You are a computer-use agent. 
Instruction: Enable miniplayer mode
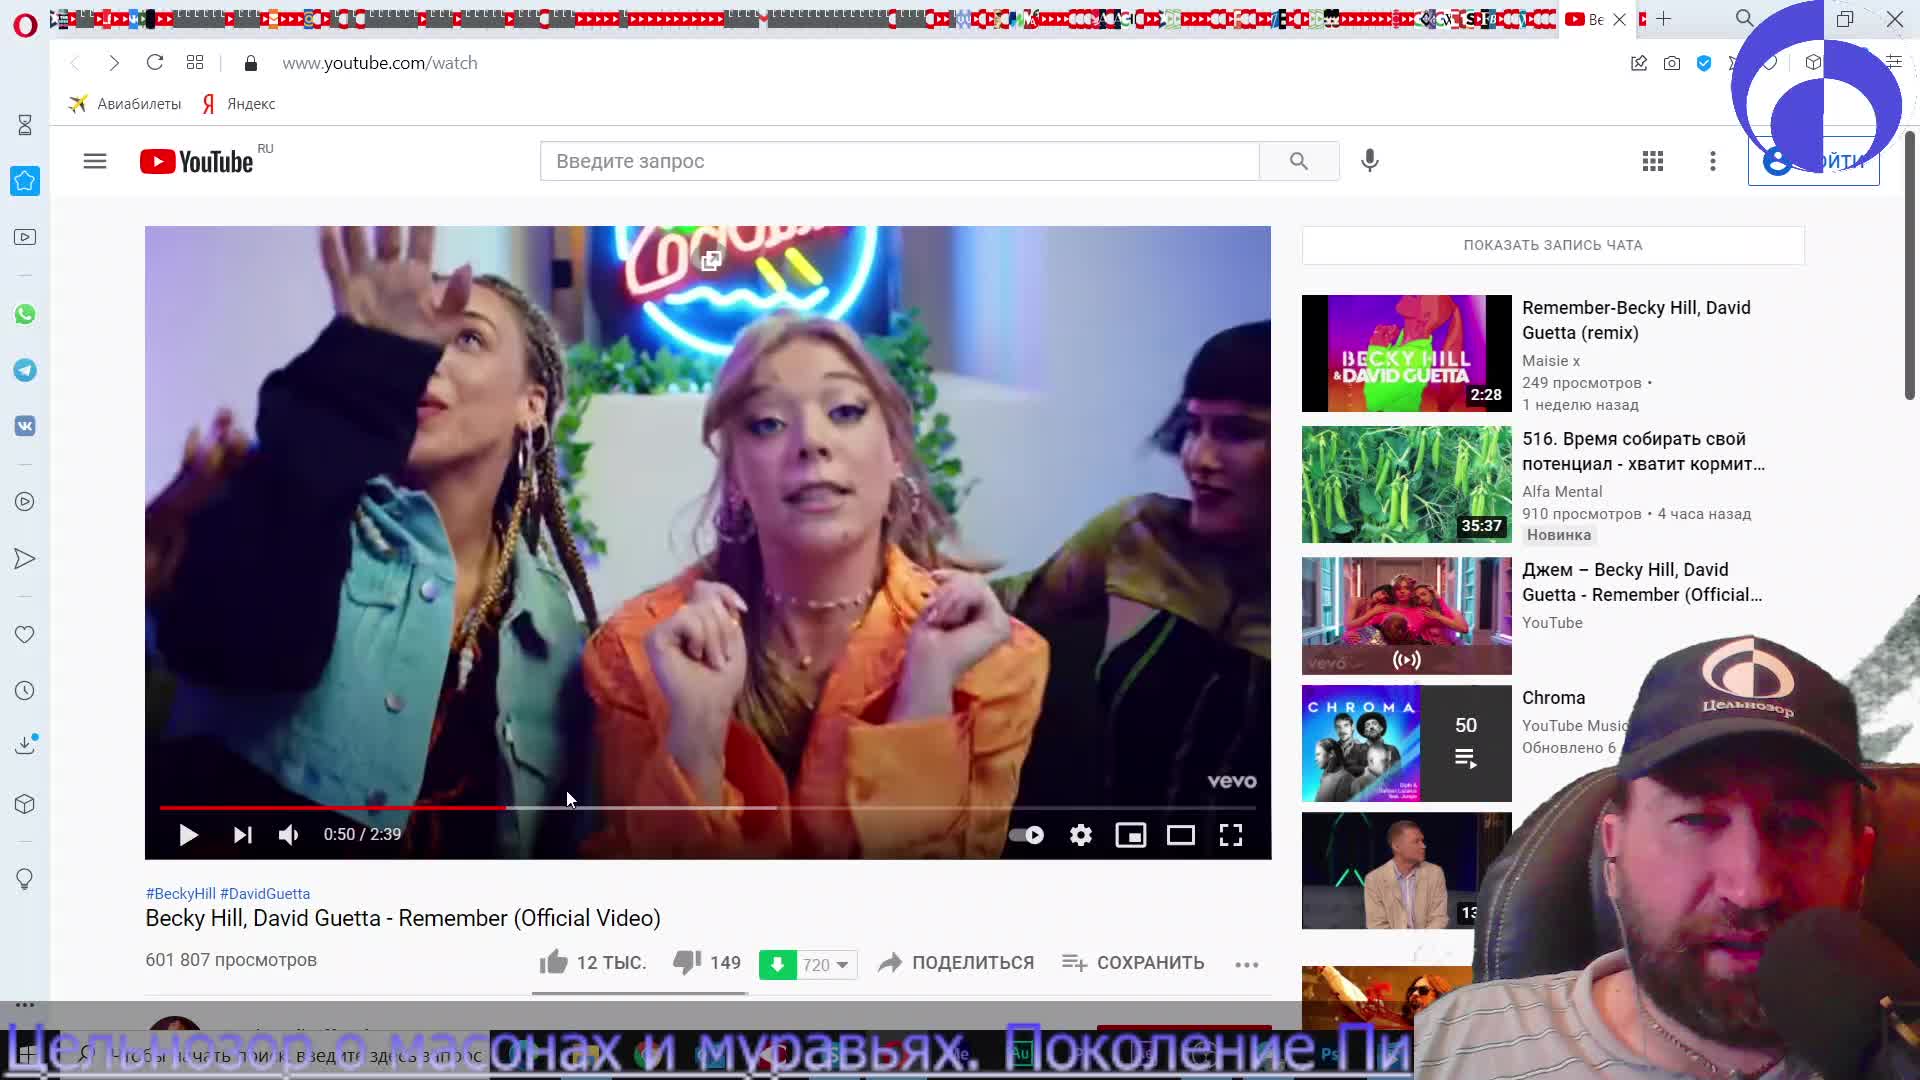pos(1131,835)
